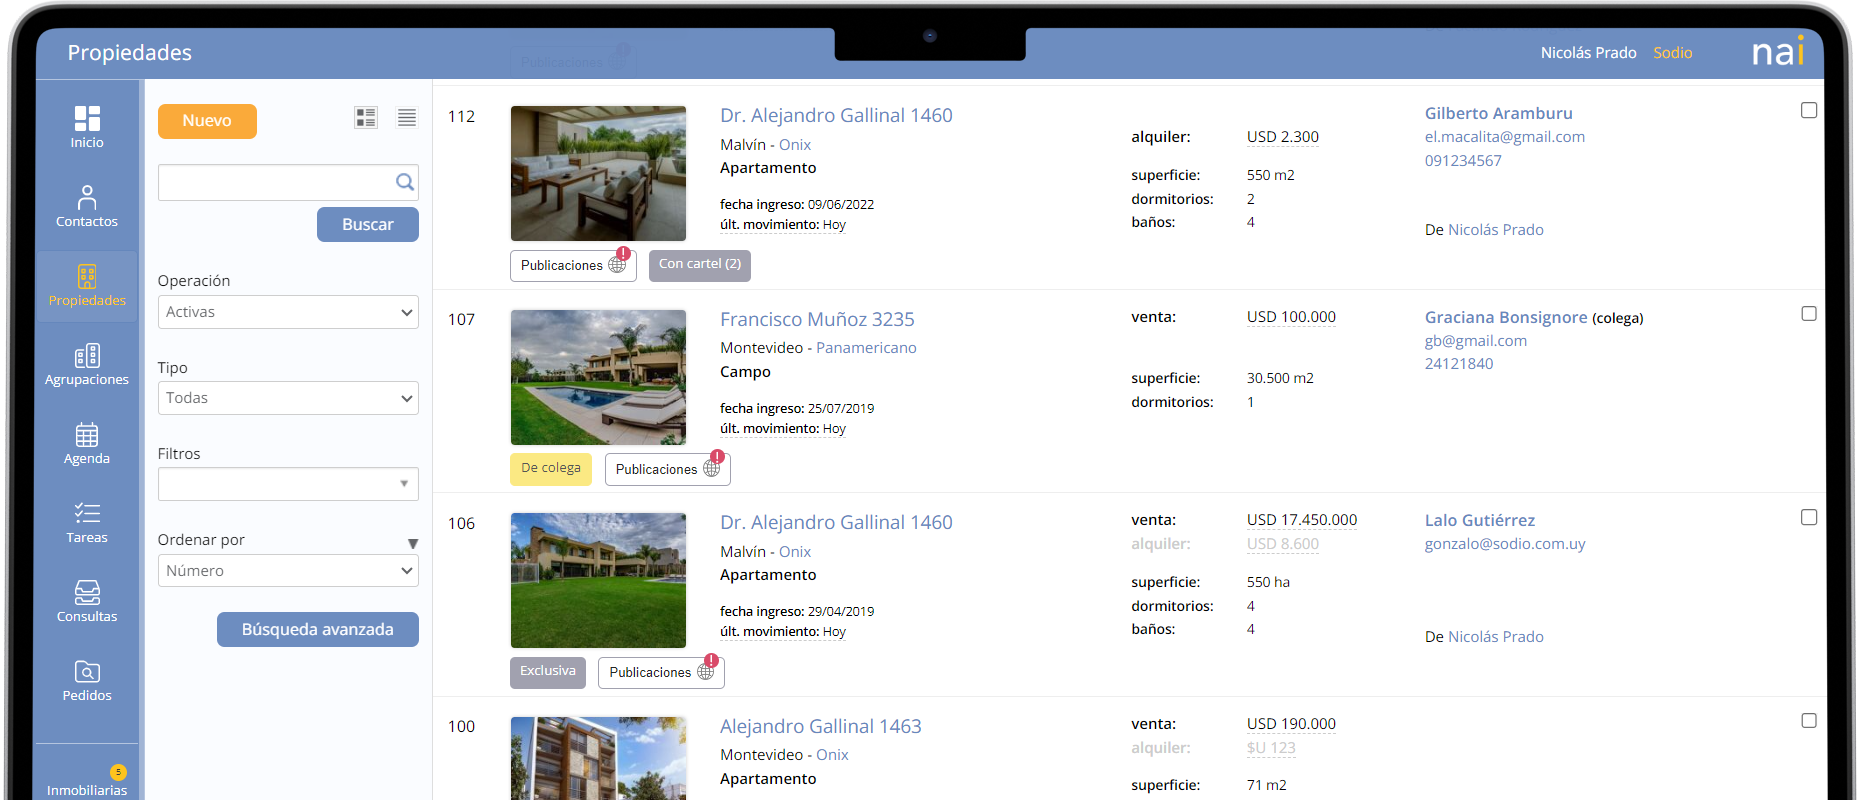
Task: Select the Propiedades sidebar tab
Action: tap(87, 285)
